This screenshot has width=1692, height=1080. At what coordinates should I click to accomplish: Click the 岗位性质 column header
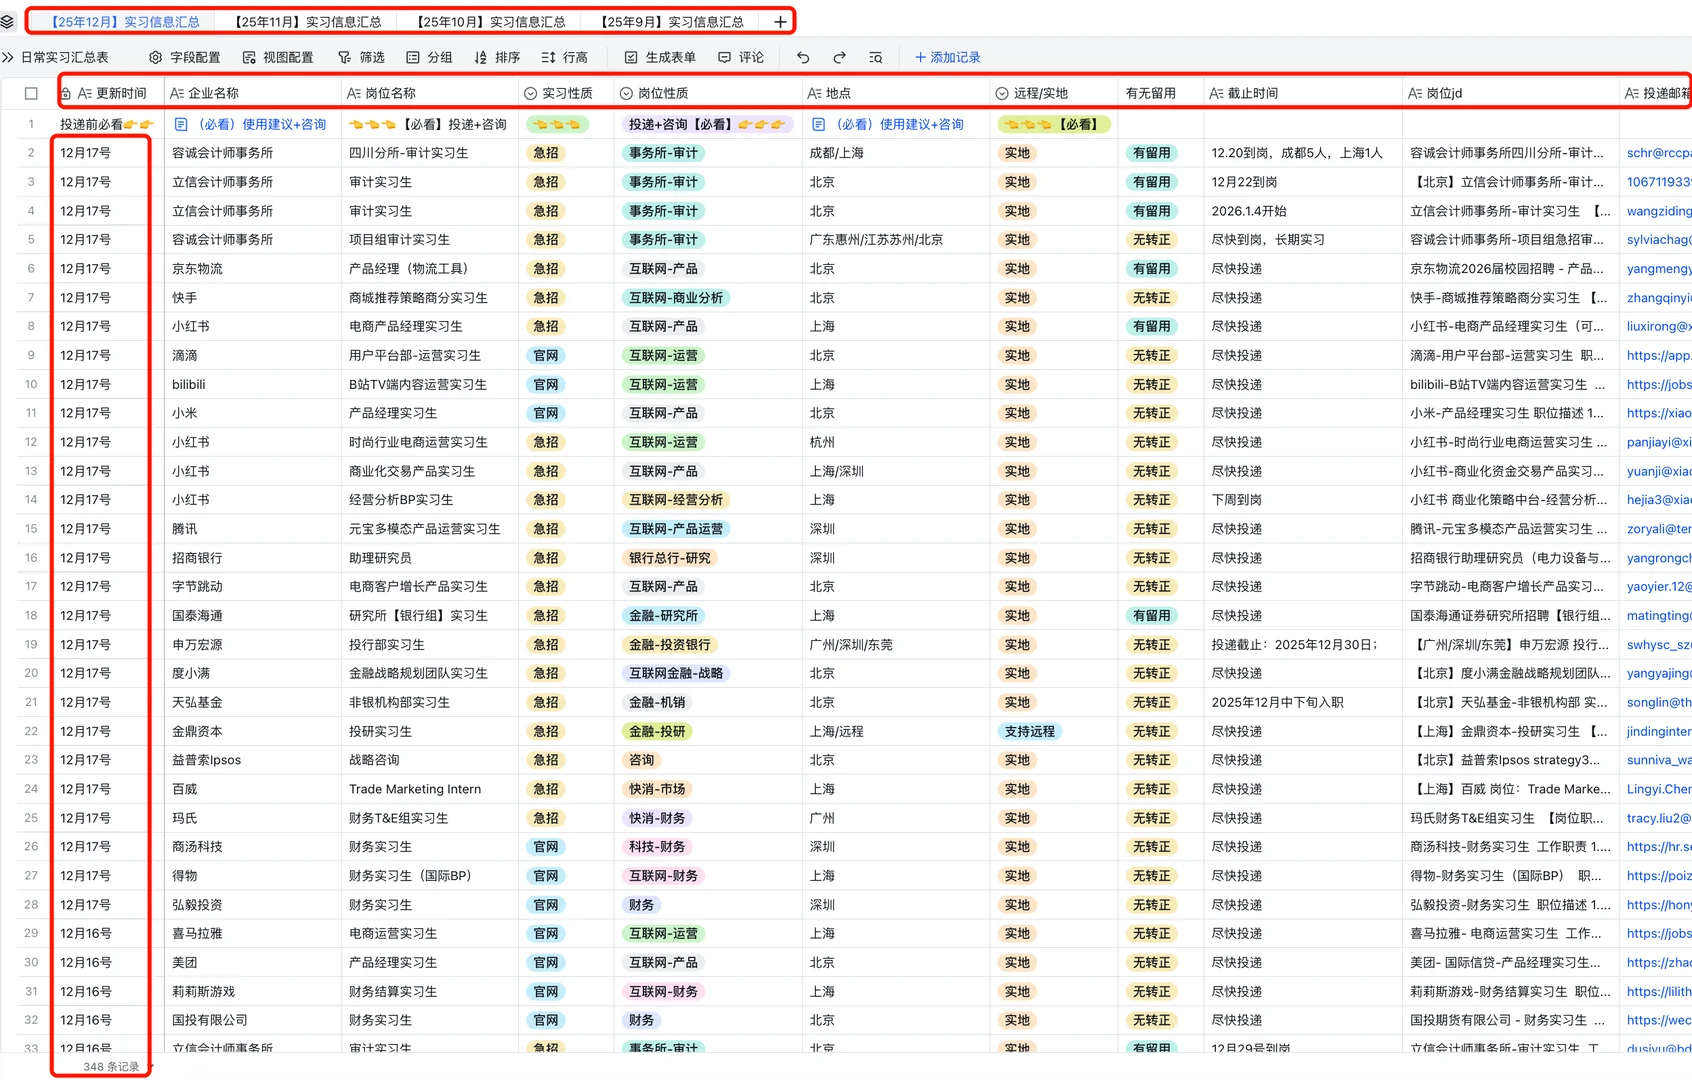708,93
